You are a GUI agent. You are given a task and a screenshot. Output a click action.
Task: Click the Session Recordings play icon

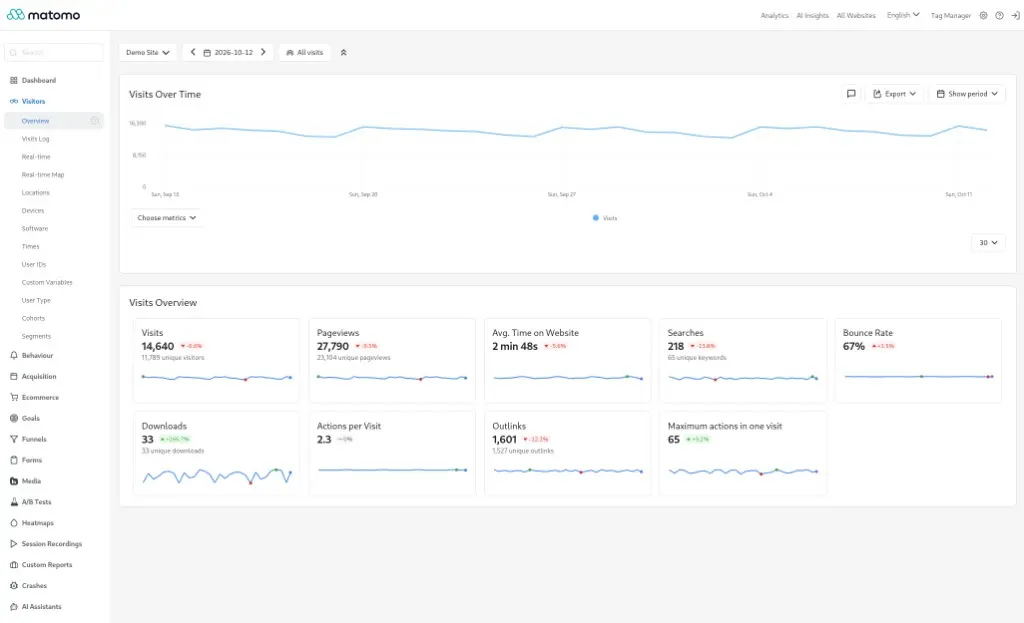coord(14,543)
